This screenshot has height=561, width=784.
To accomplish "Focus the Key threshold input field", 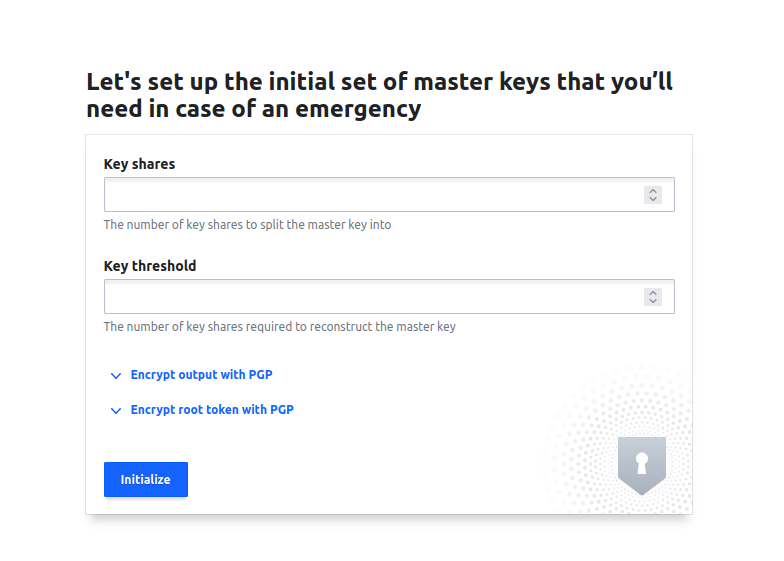I will [x=372, y=297].
